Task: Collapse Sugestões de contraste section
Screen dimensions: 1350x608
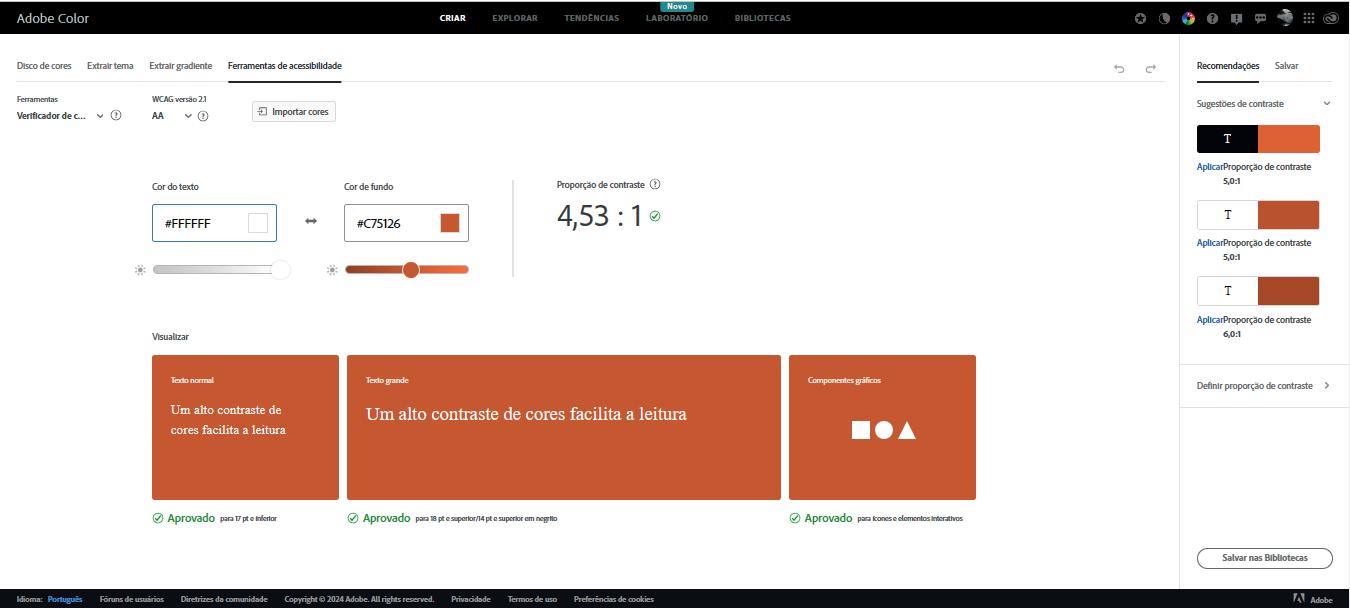Action: pyautogui.click(x=1327, y=103)
